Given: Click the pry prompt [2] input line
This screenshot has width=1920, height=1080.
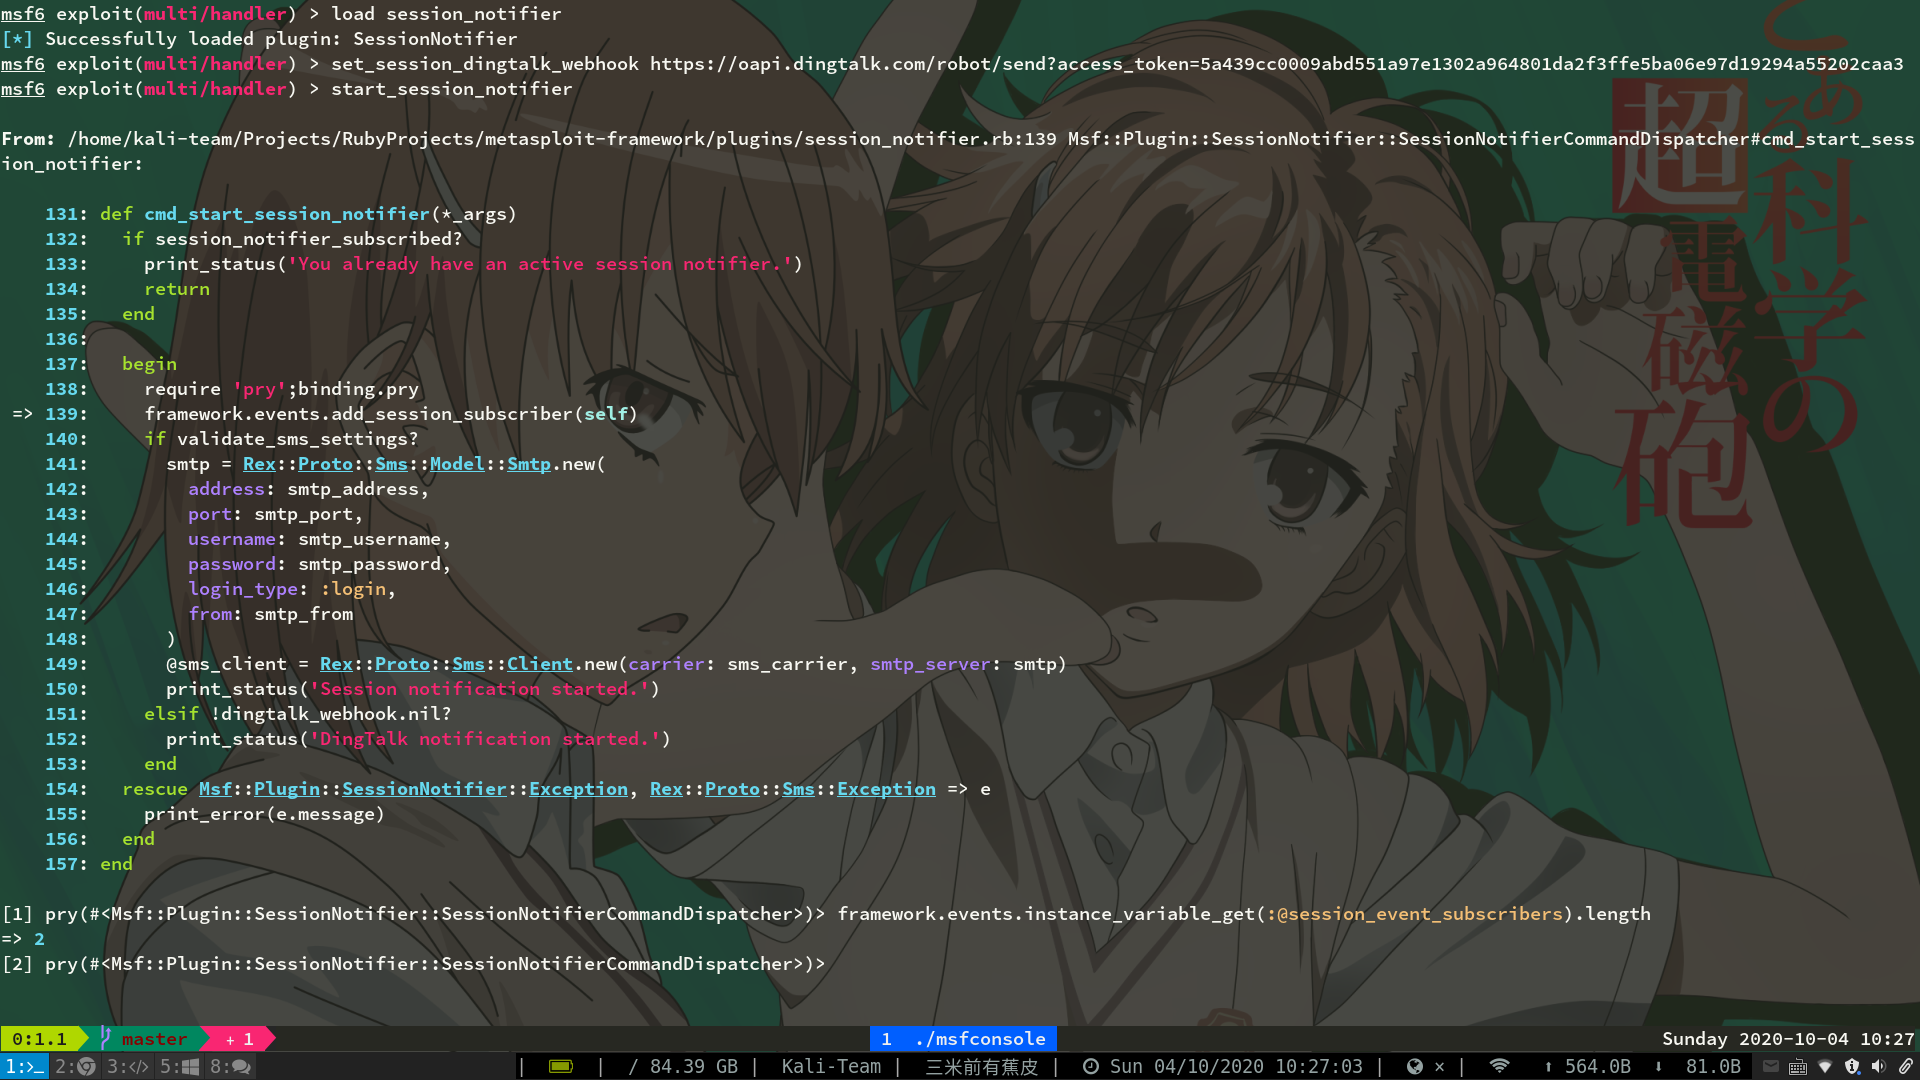Looking at the screenshot, I should (x=414, y=964).
